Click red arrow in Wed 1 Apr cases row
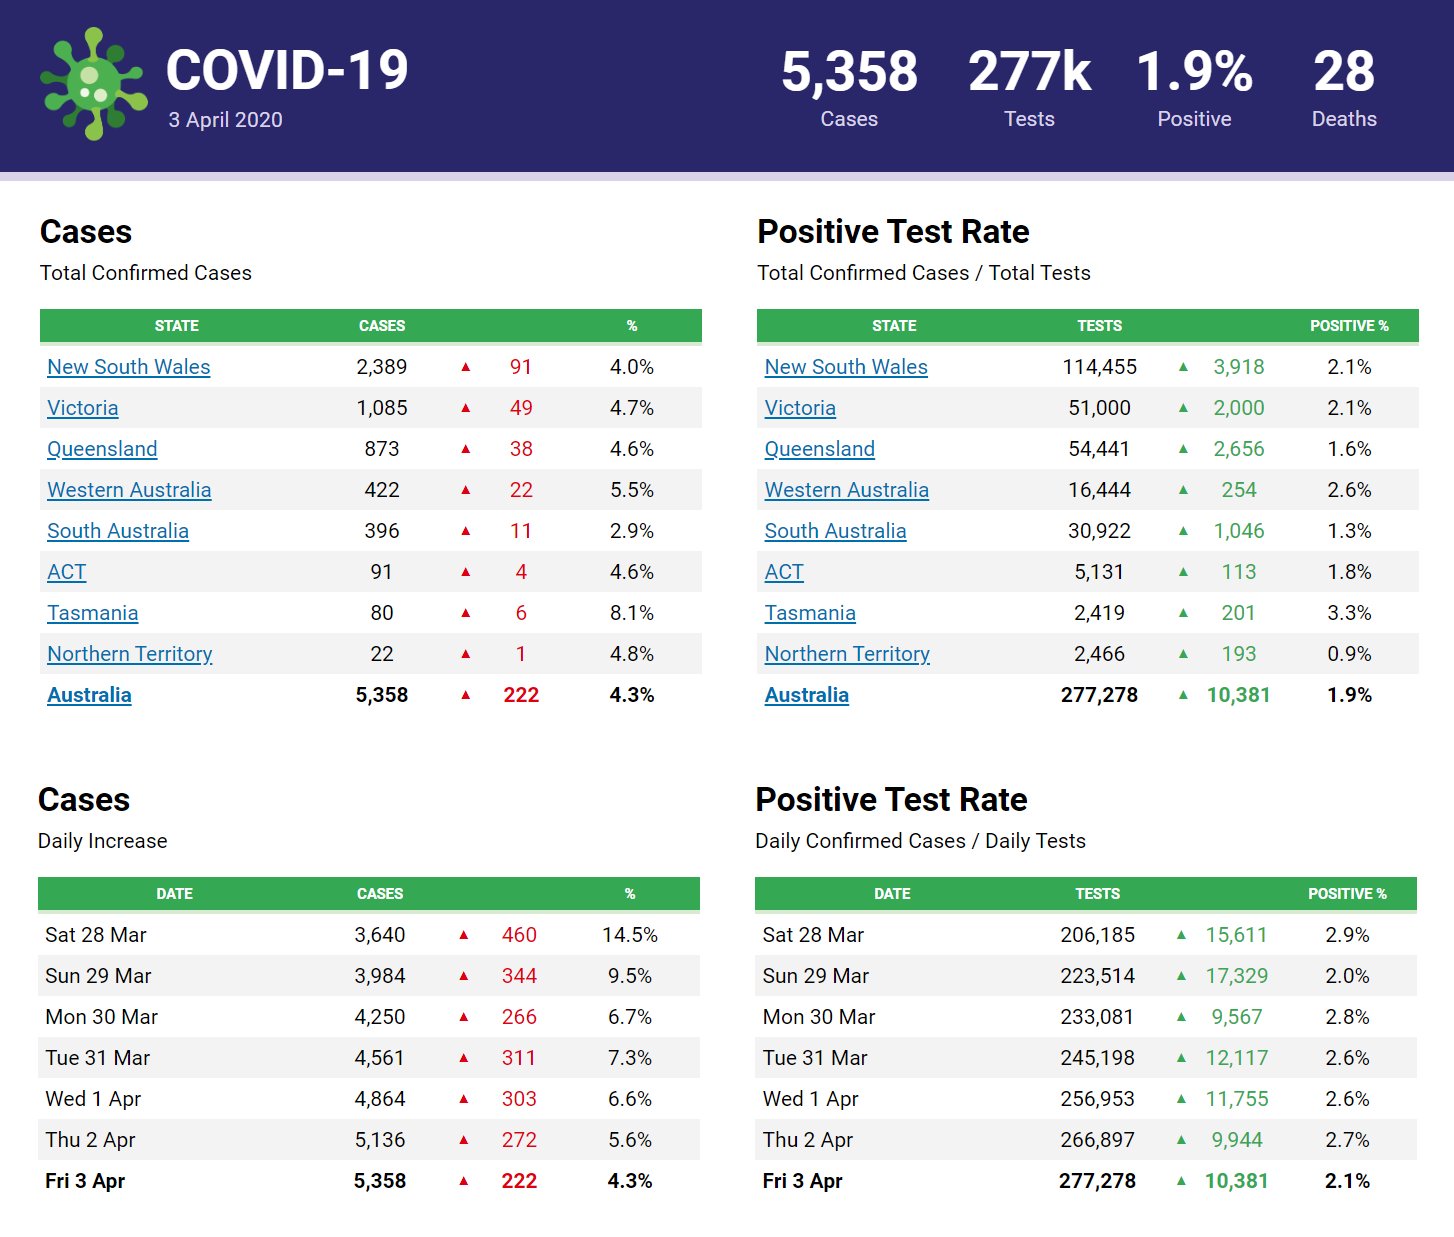1454x1237 pixels. coord(464,1099)
